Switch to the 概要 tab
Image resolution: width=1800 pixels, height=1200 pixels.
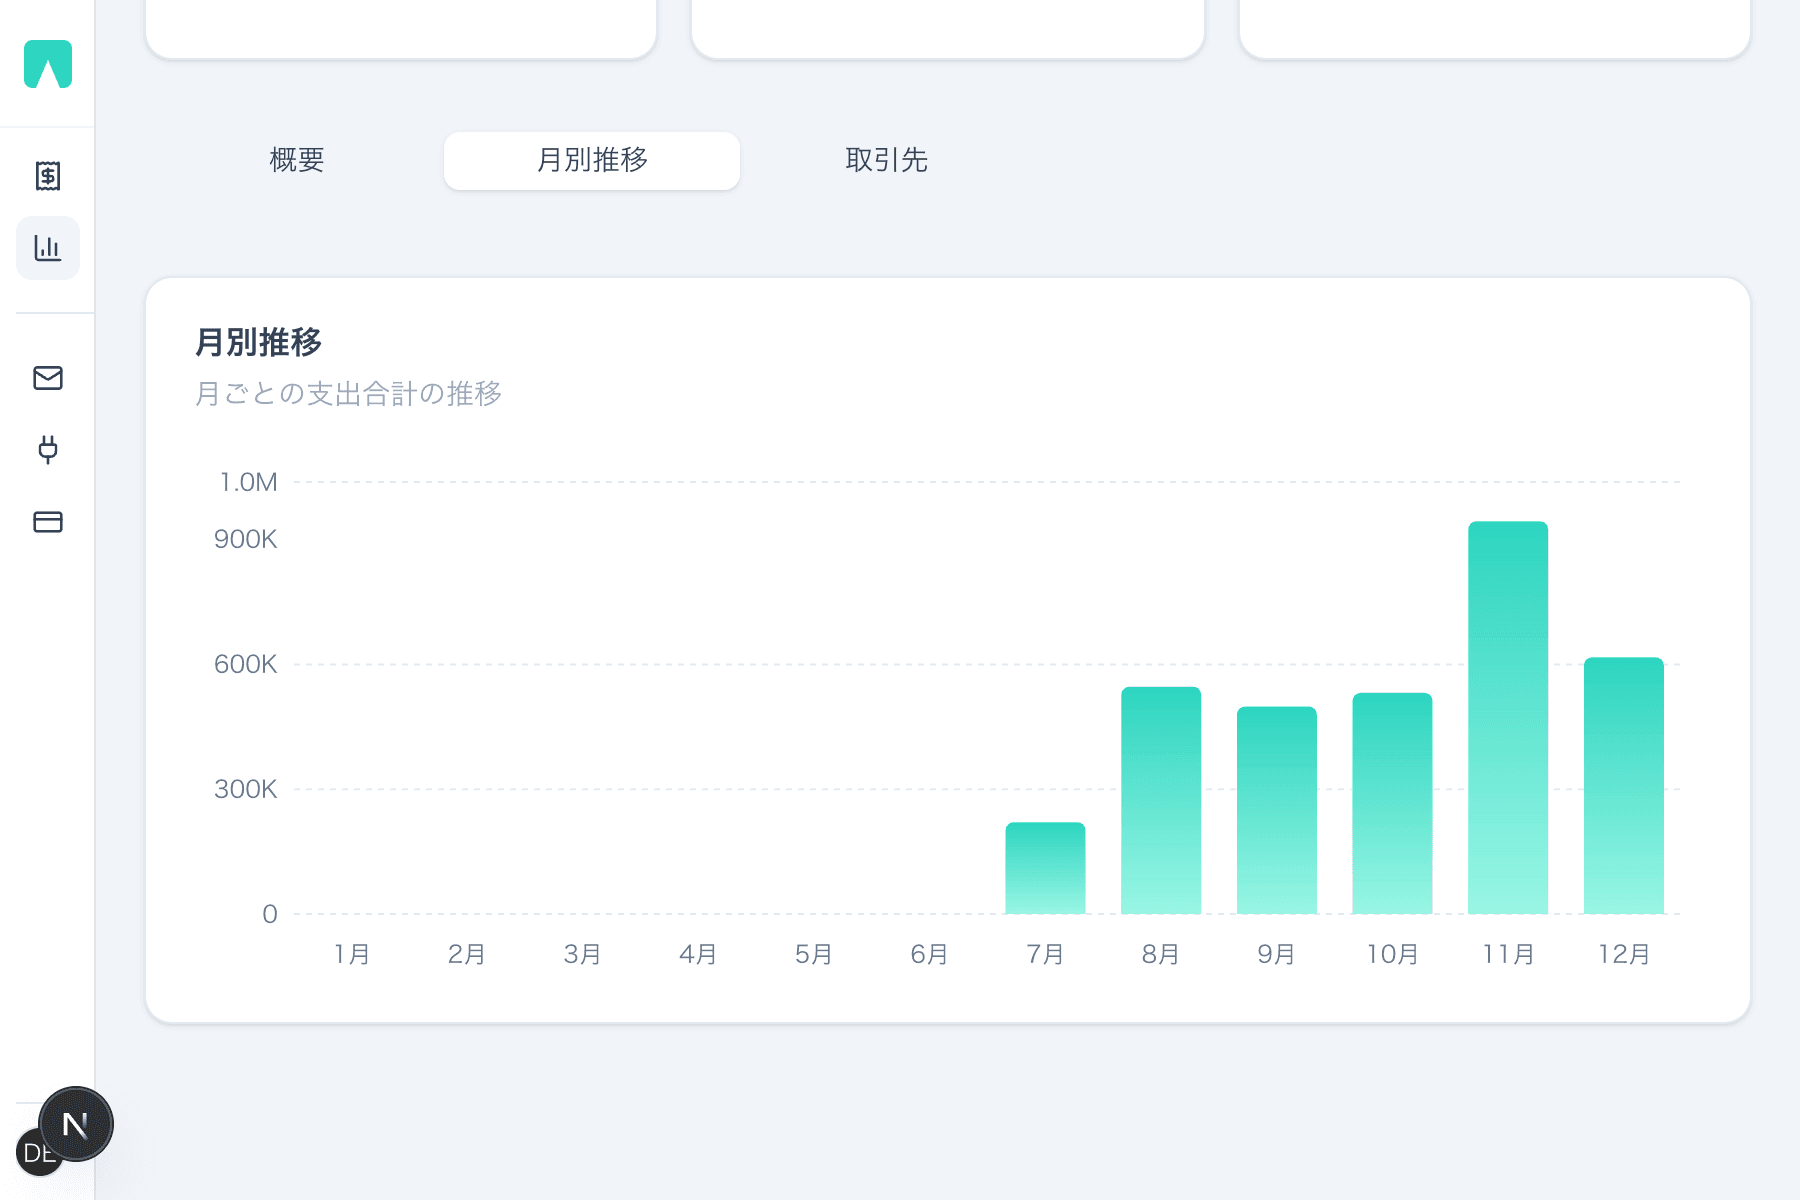tap(297, 160)
